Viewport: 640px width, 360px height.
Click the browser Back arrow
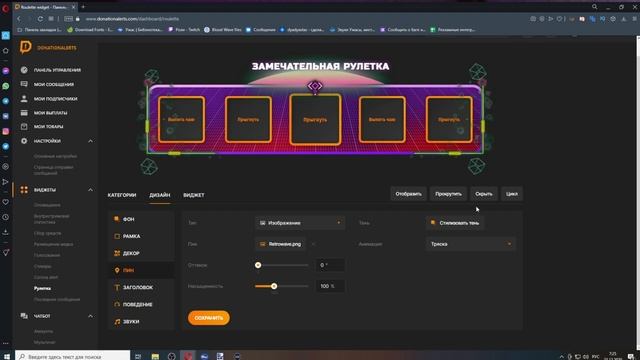pos(19,19)
